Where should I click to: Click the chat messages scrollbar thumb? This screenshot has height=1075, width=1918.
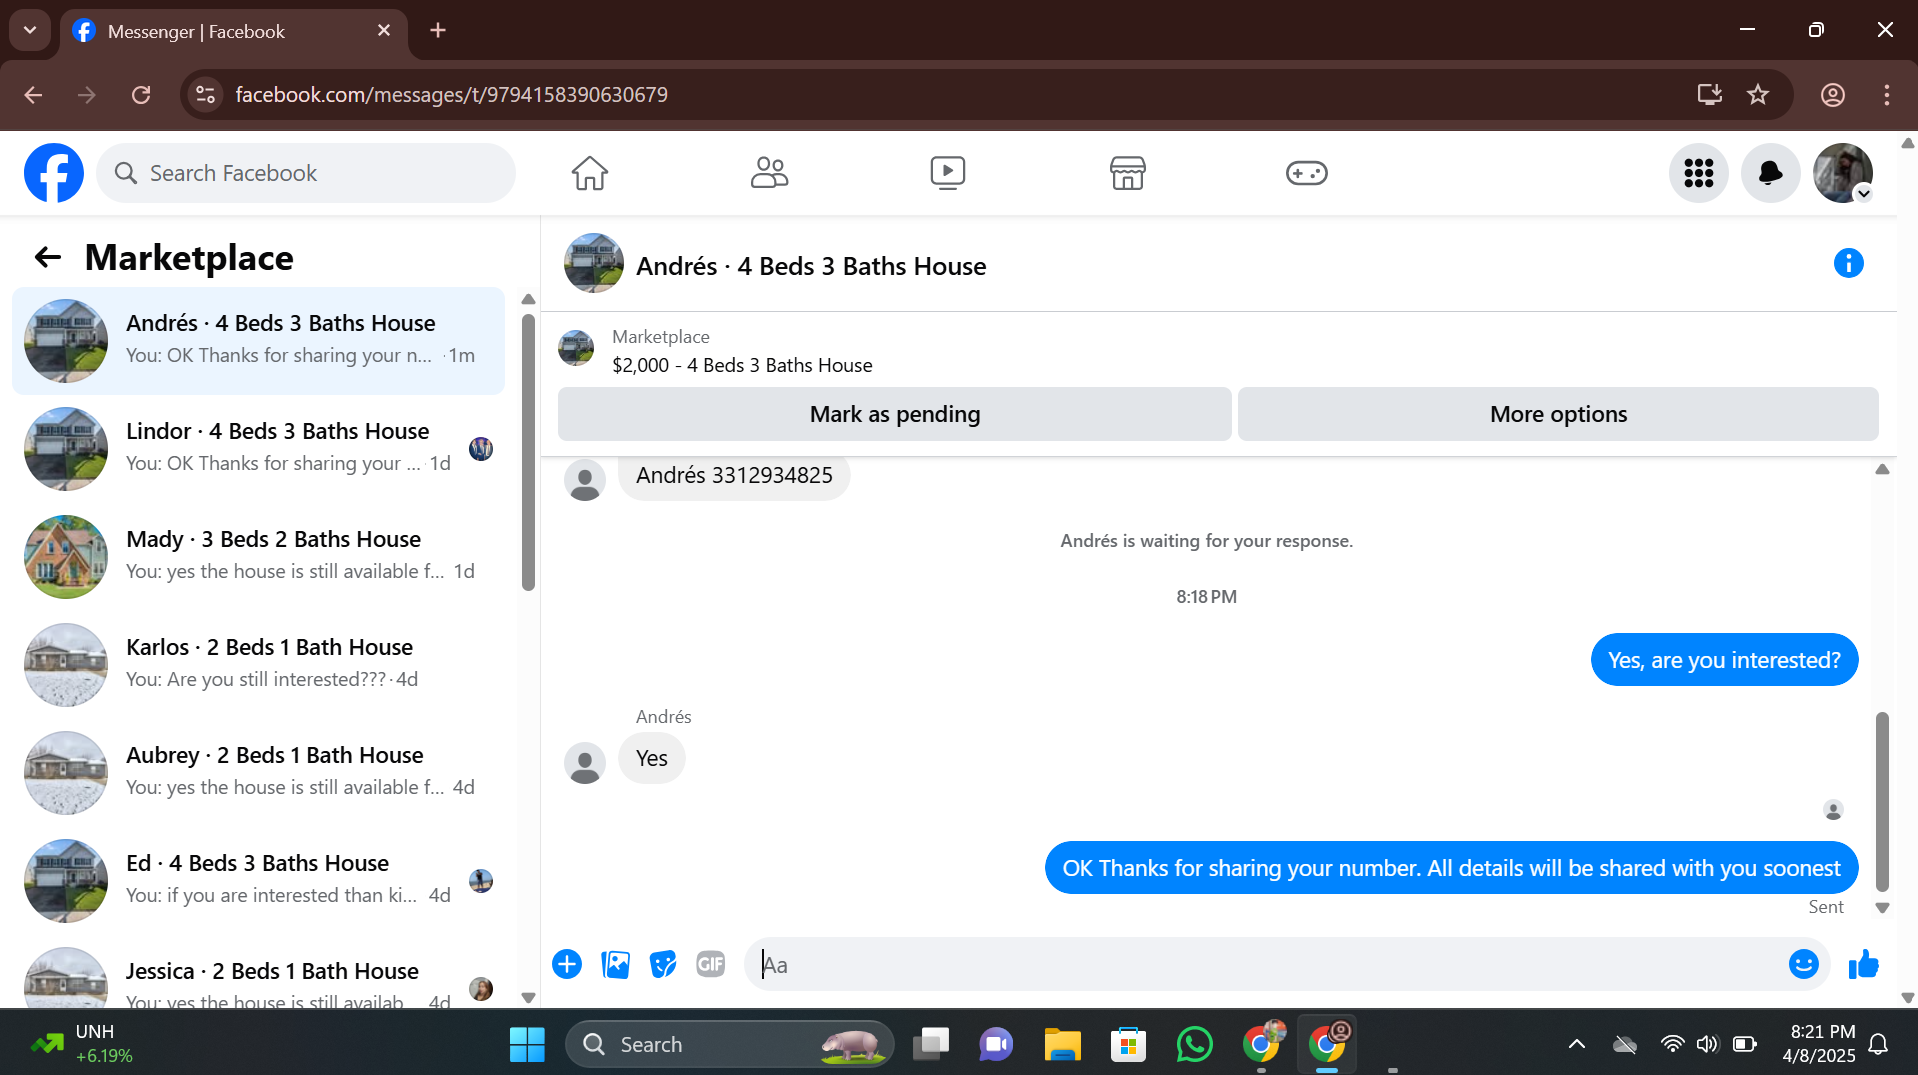pos(1882,801)
